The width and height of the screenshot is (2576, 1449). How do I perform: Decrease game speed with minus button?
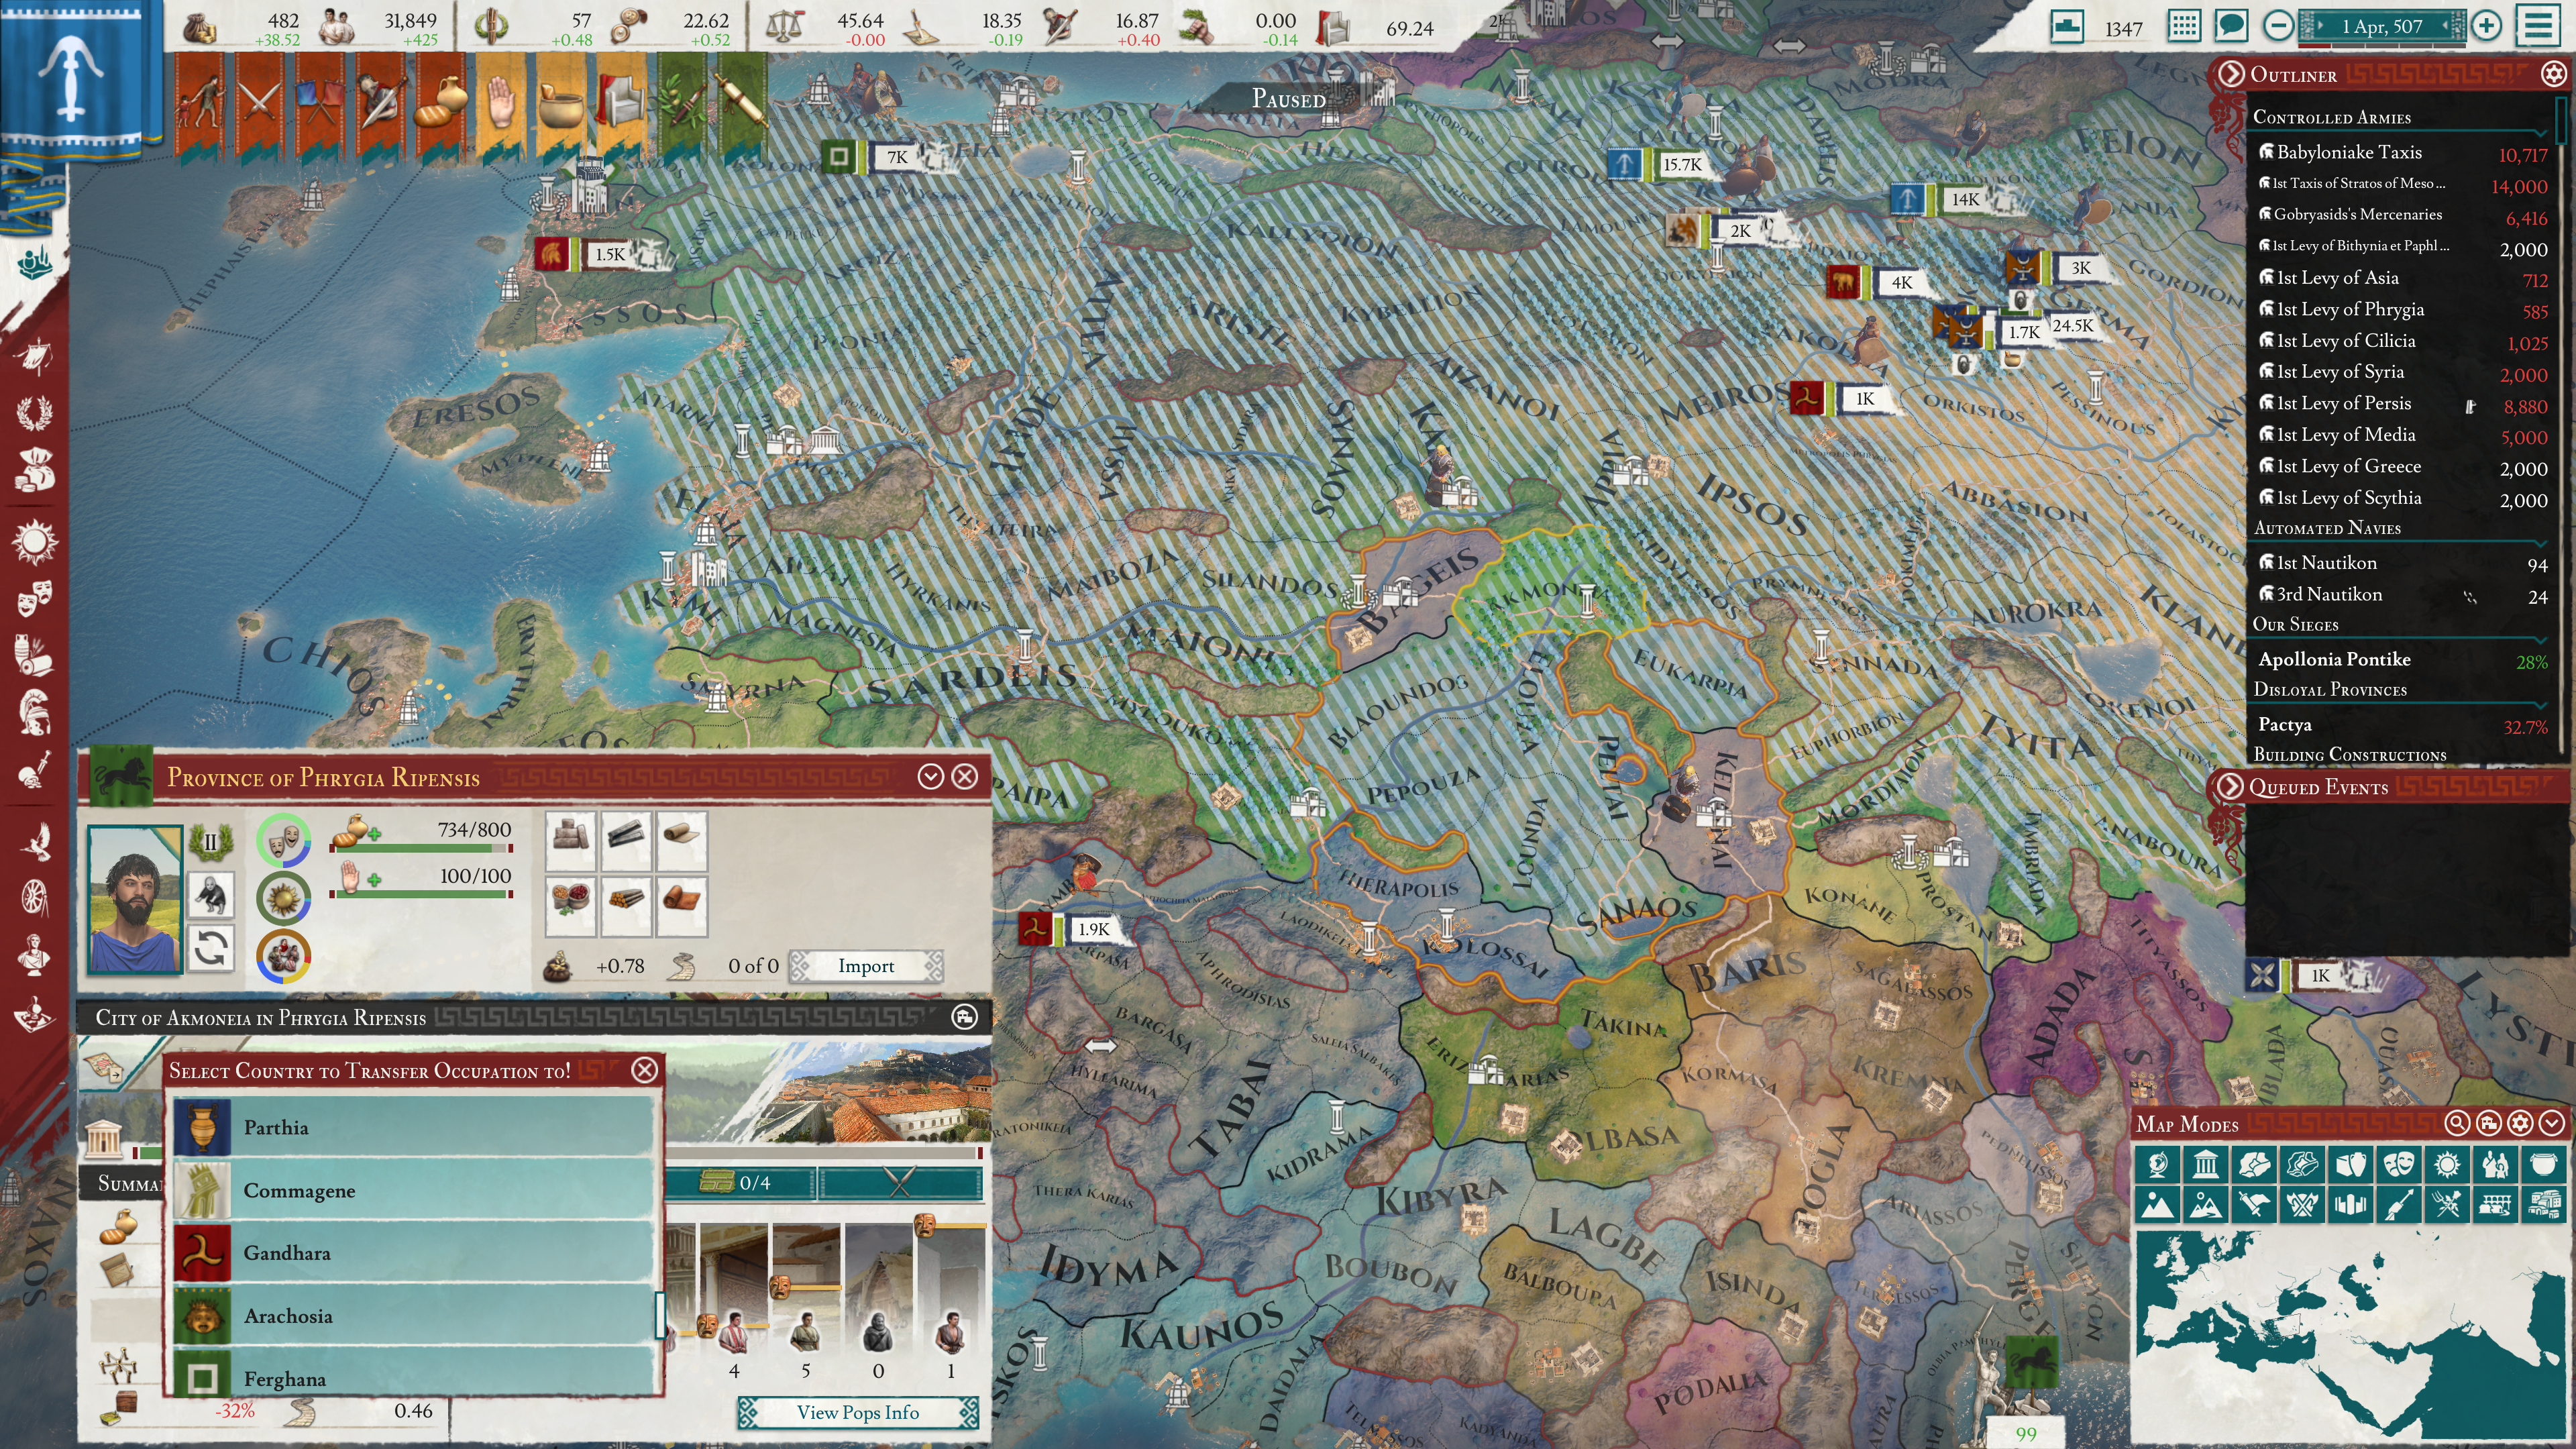[2278, 26]
